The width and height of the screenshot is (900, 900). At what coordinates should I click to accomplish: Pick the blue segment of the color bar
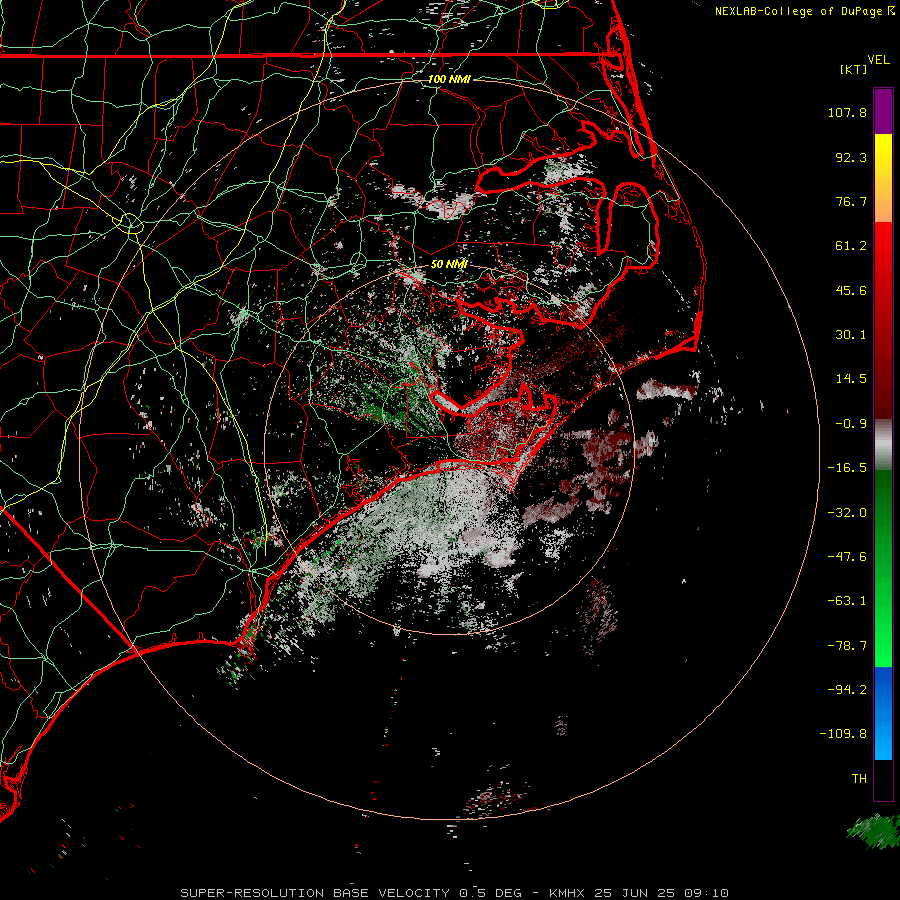coord(883,713)
